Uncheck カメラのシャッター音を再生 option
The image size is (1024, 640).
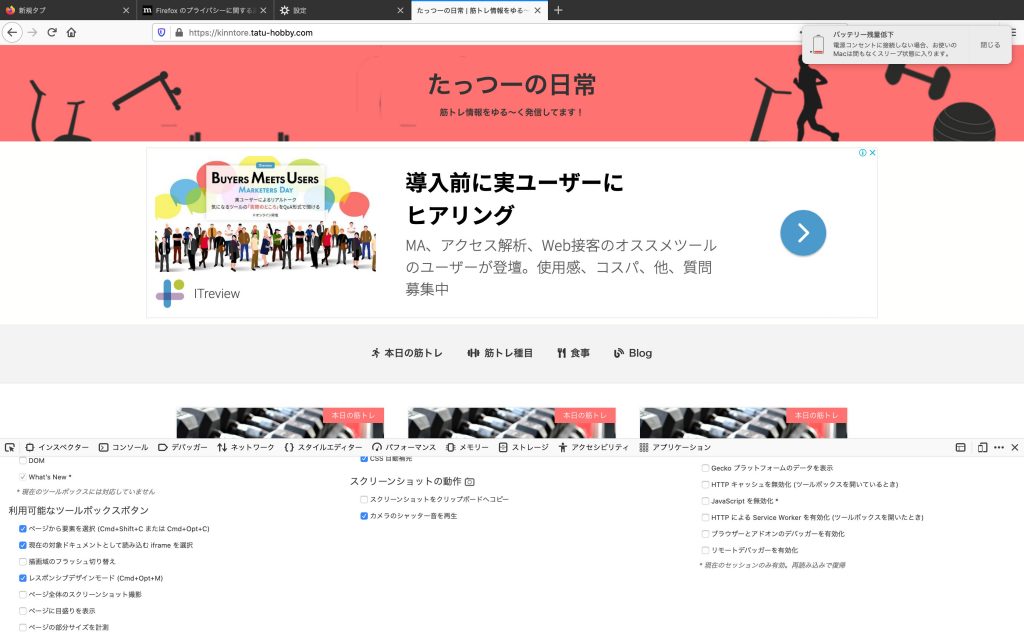coord(364,516)
